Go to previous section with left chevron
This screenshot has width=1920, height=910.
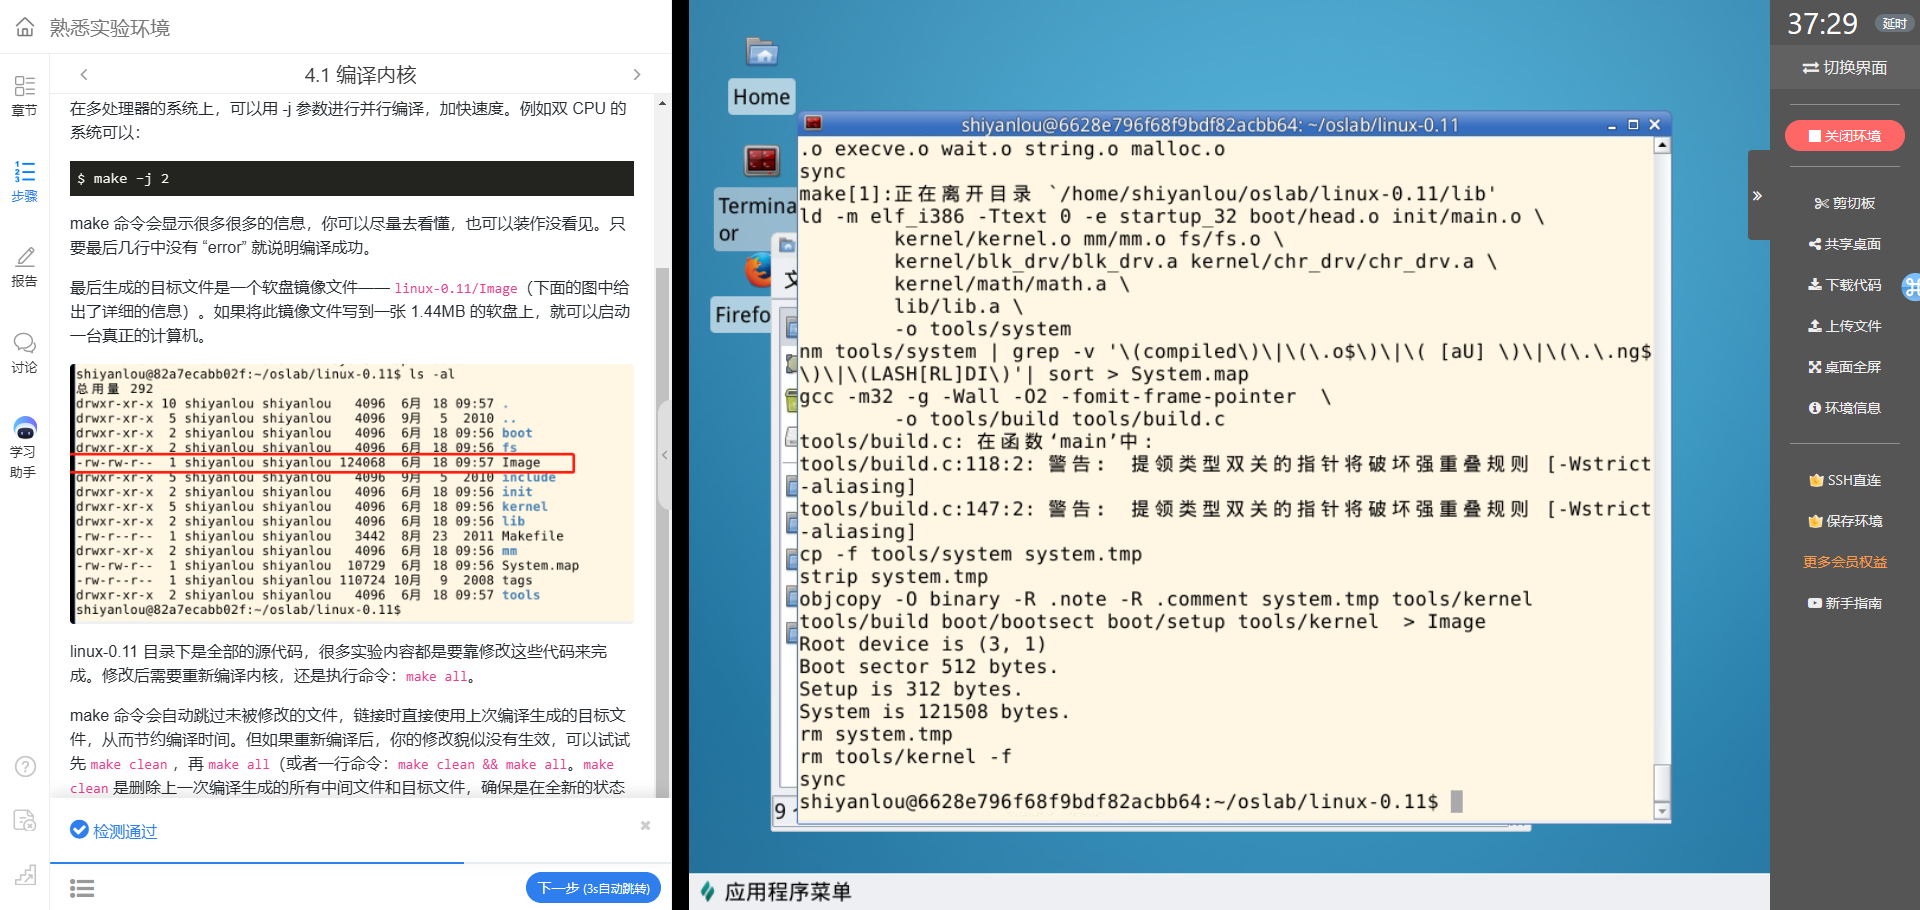click(84, 75)
